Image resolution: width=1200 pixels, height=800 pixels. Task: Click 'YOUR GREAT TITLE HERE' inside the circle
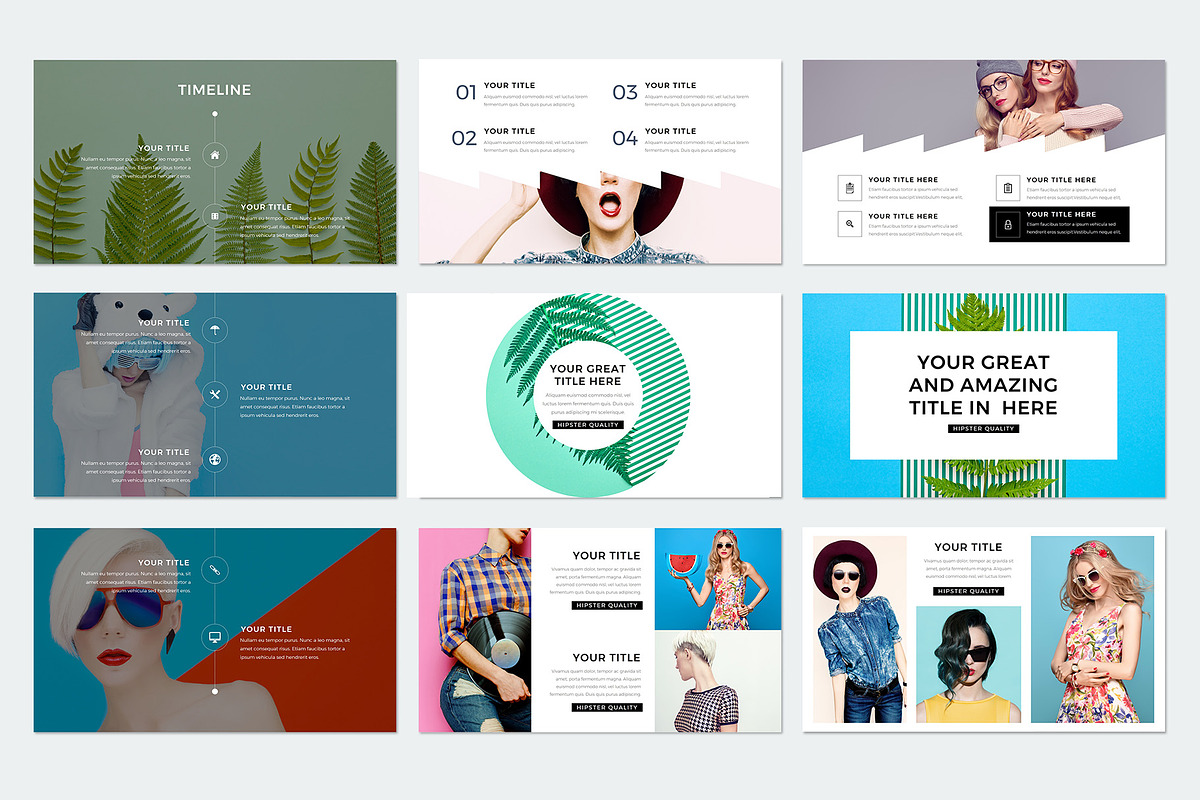[x=588, y=375]
